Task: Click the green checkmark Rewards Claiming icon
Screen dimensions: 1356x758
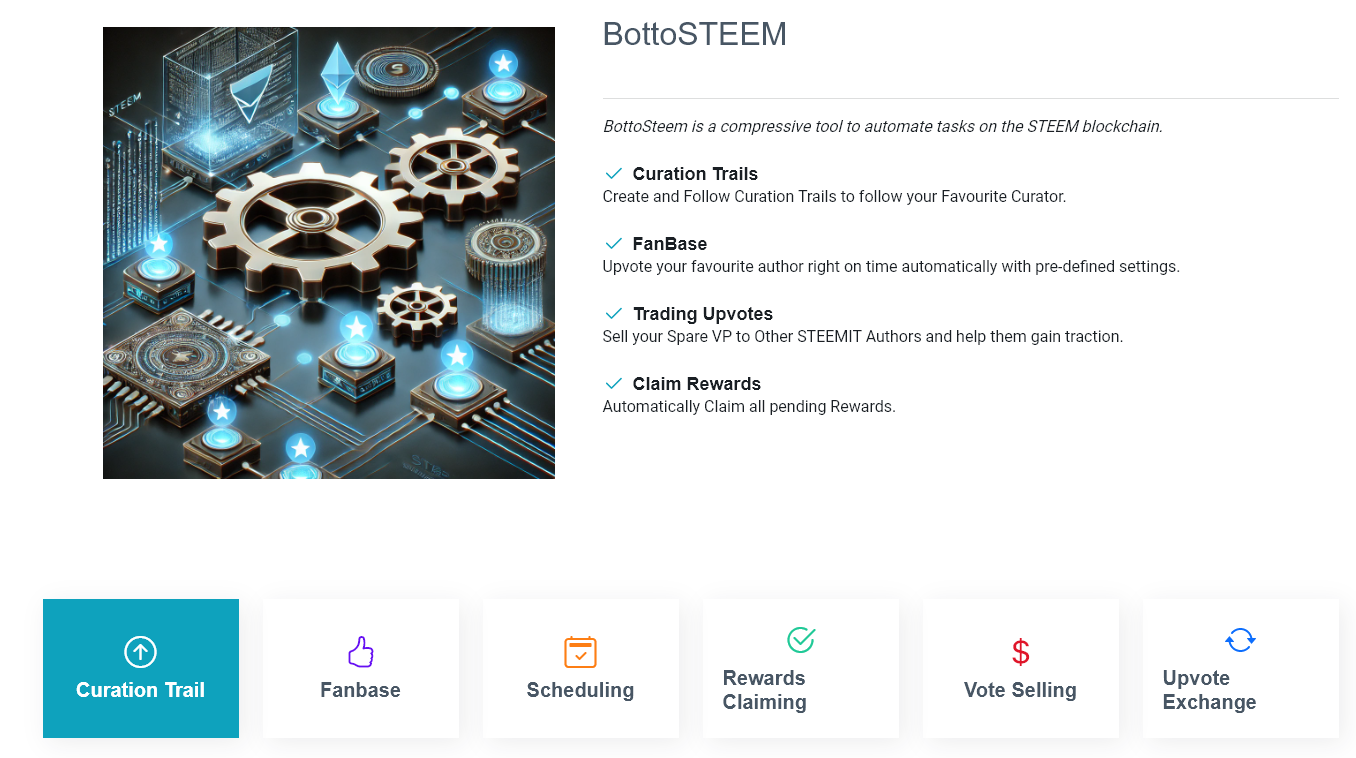Action: click(801, 640)
